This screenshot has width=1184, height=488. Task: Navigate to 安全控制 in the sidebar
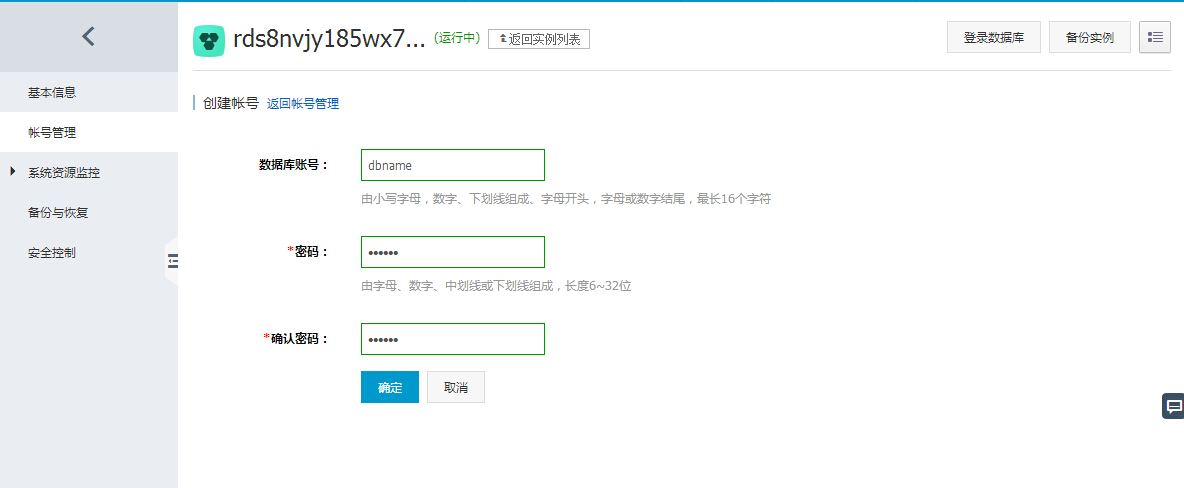pyautogui.click(x=52, y=253)
